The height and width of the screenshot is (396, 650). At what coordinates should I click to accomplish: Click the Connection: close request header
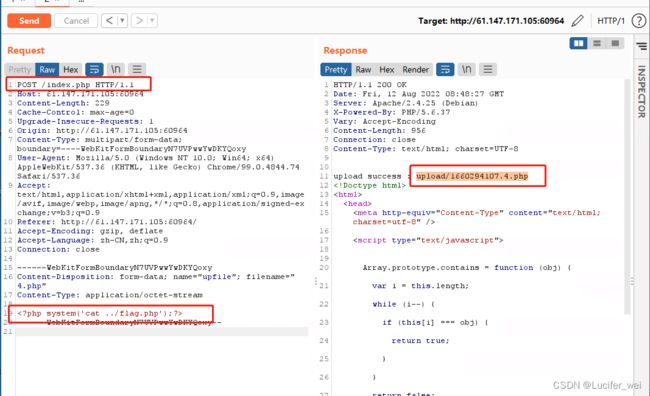tap(58, 249)
